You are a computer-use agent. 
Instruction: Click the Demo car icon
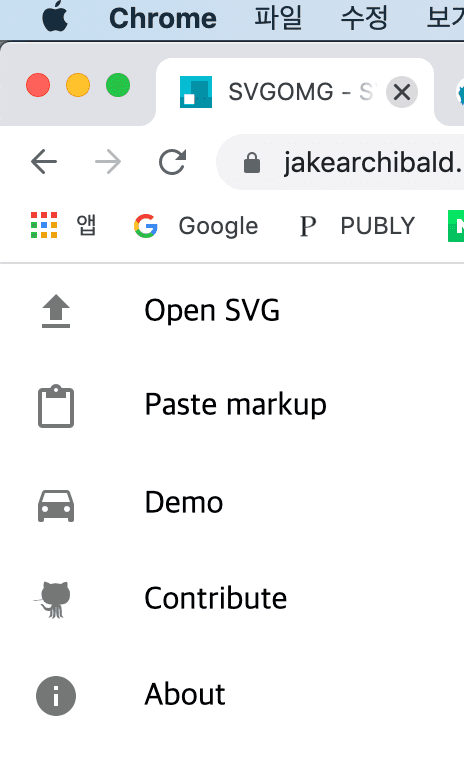[x=56, y=506]
